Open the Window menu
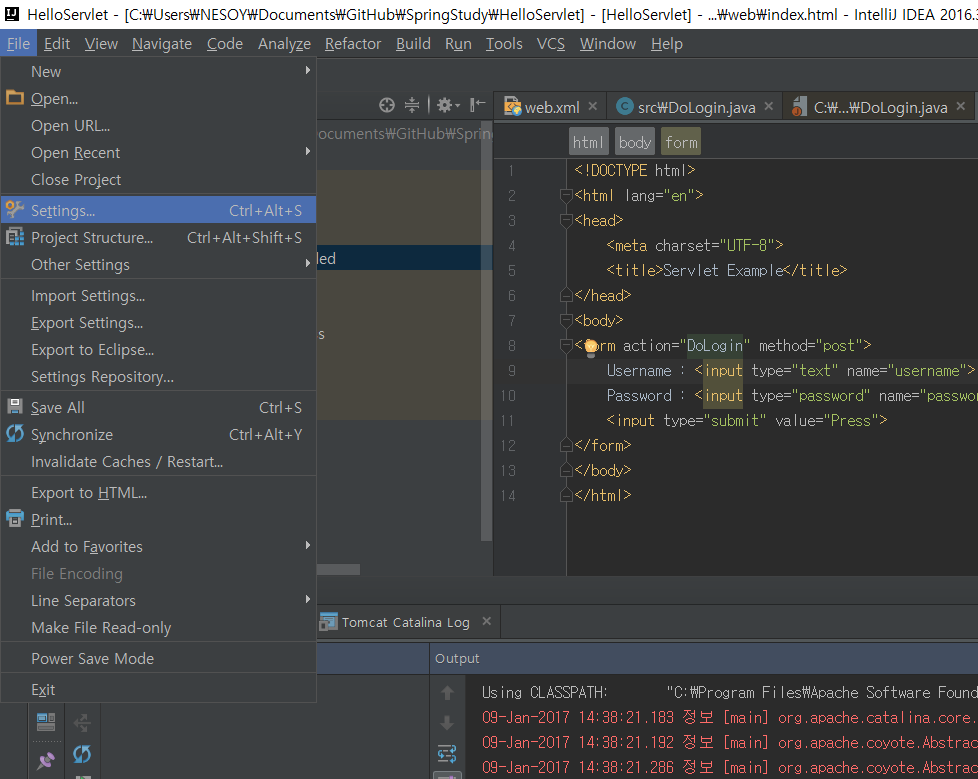Screen dimensions: 978x779 click(x=608, y=44)
